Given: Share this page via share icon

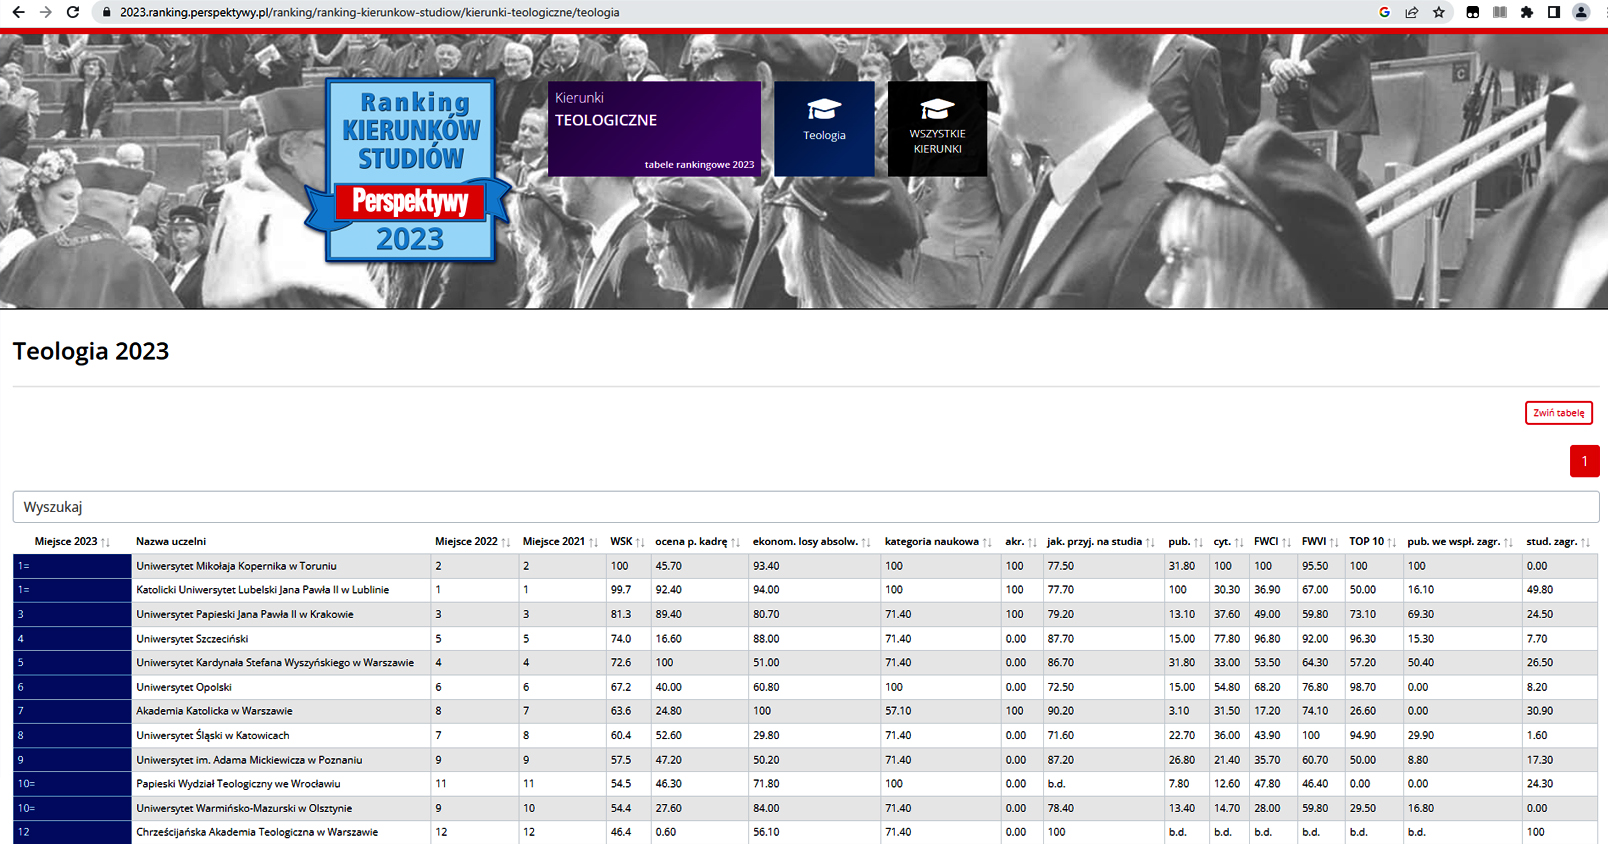Looking at the screenshot, I should coord(1411,12).
